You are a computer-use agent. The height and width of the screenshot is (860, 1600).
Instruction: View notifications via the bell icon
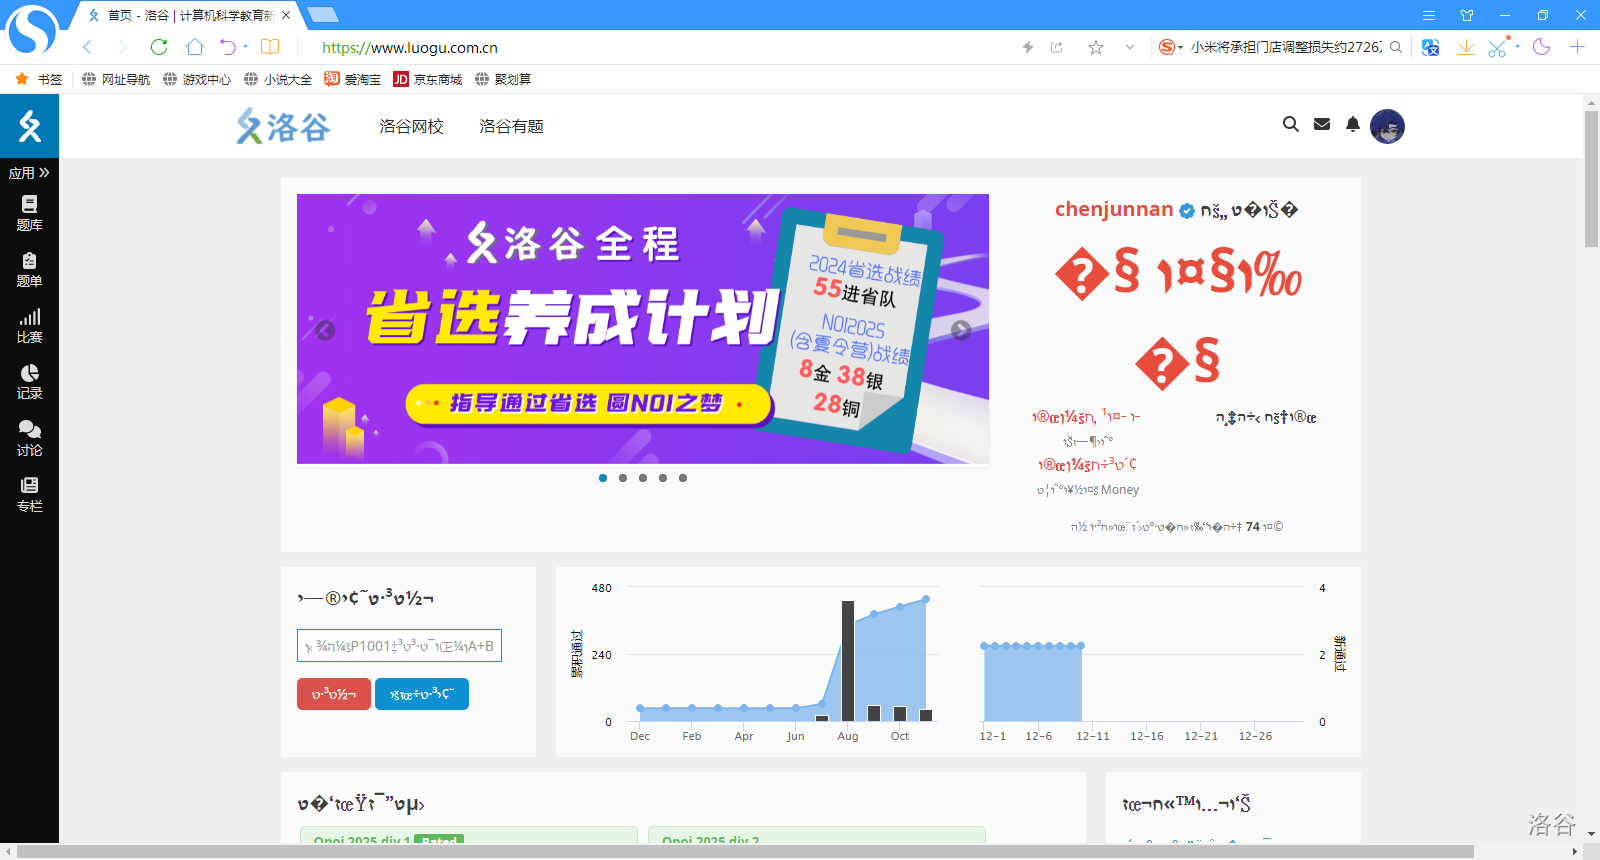1352,125
